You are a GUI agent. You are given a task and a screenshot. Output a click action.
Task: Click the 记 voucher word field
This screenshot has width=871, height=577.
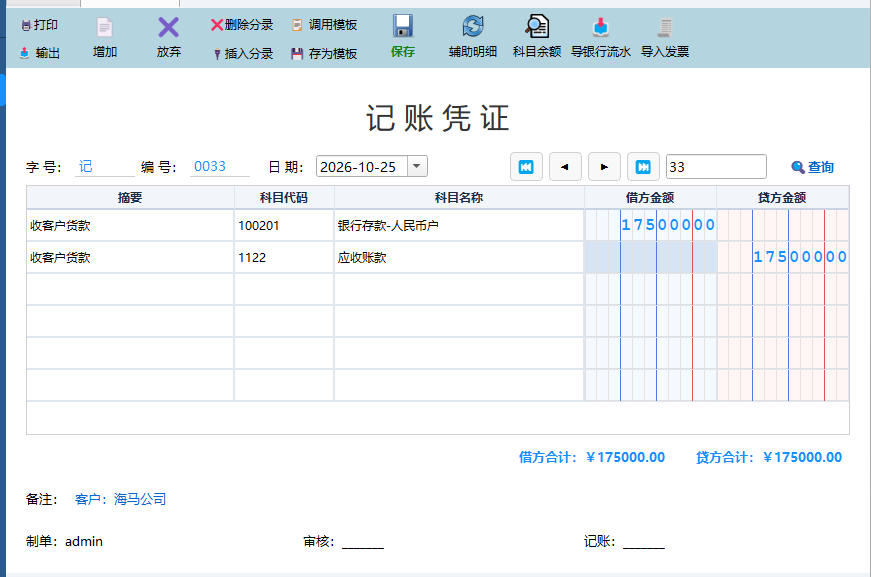(x=104, y=167)
